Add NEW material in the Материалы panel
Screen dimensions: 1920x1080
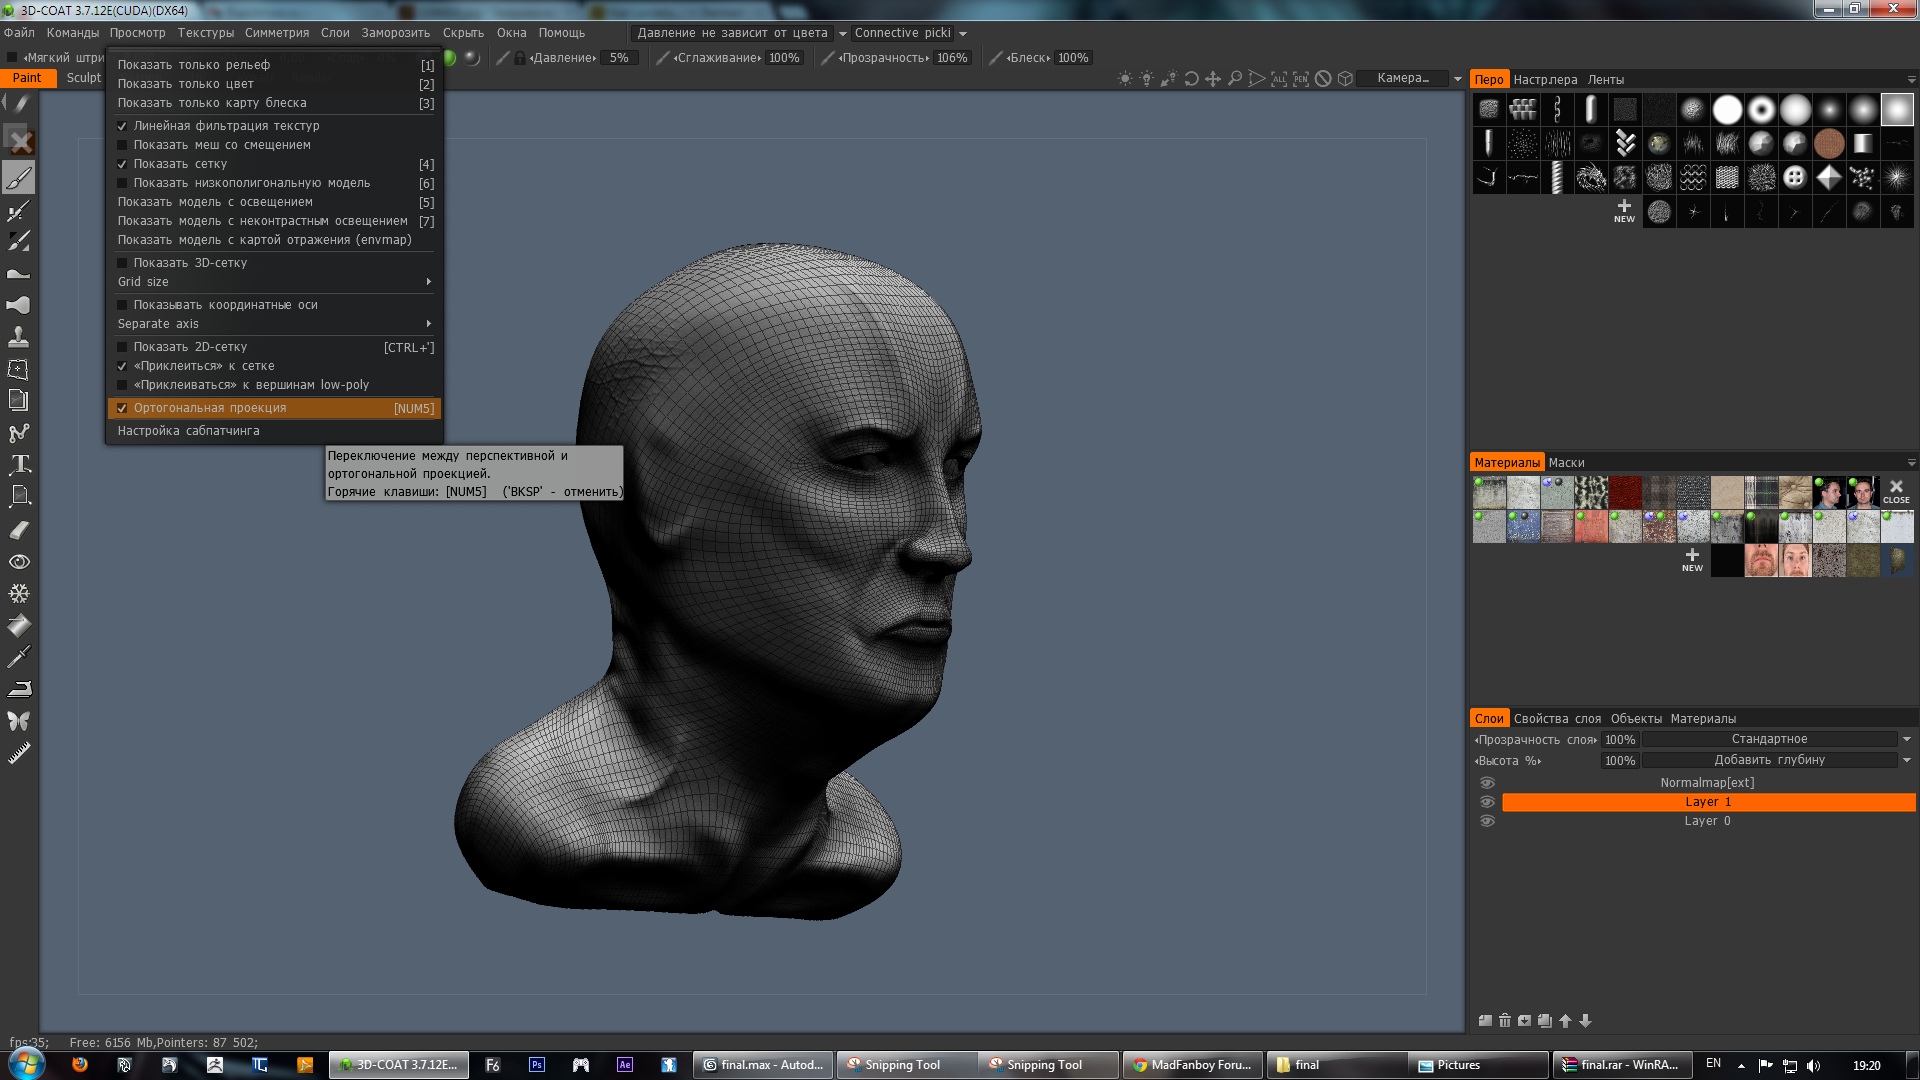[1692, 559]
